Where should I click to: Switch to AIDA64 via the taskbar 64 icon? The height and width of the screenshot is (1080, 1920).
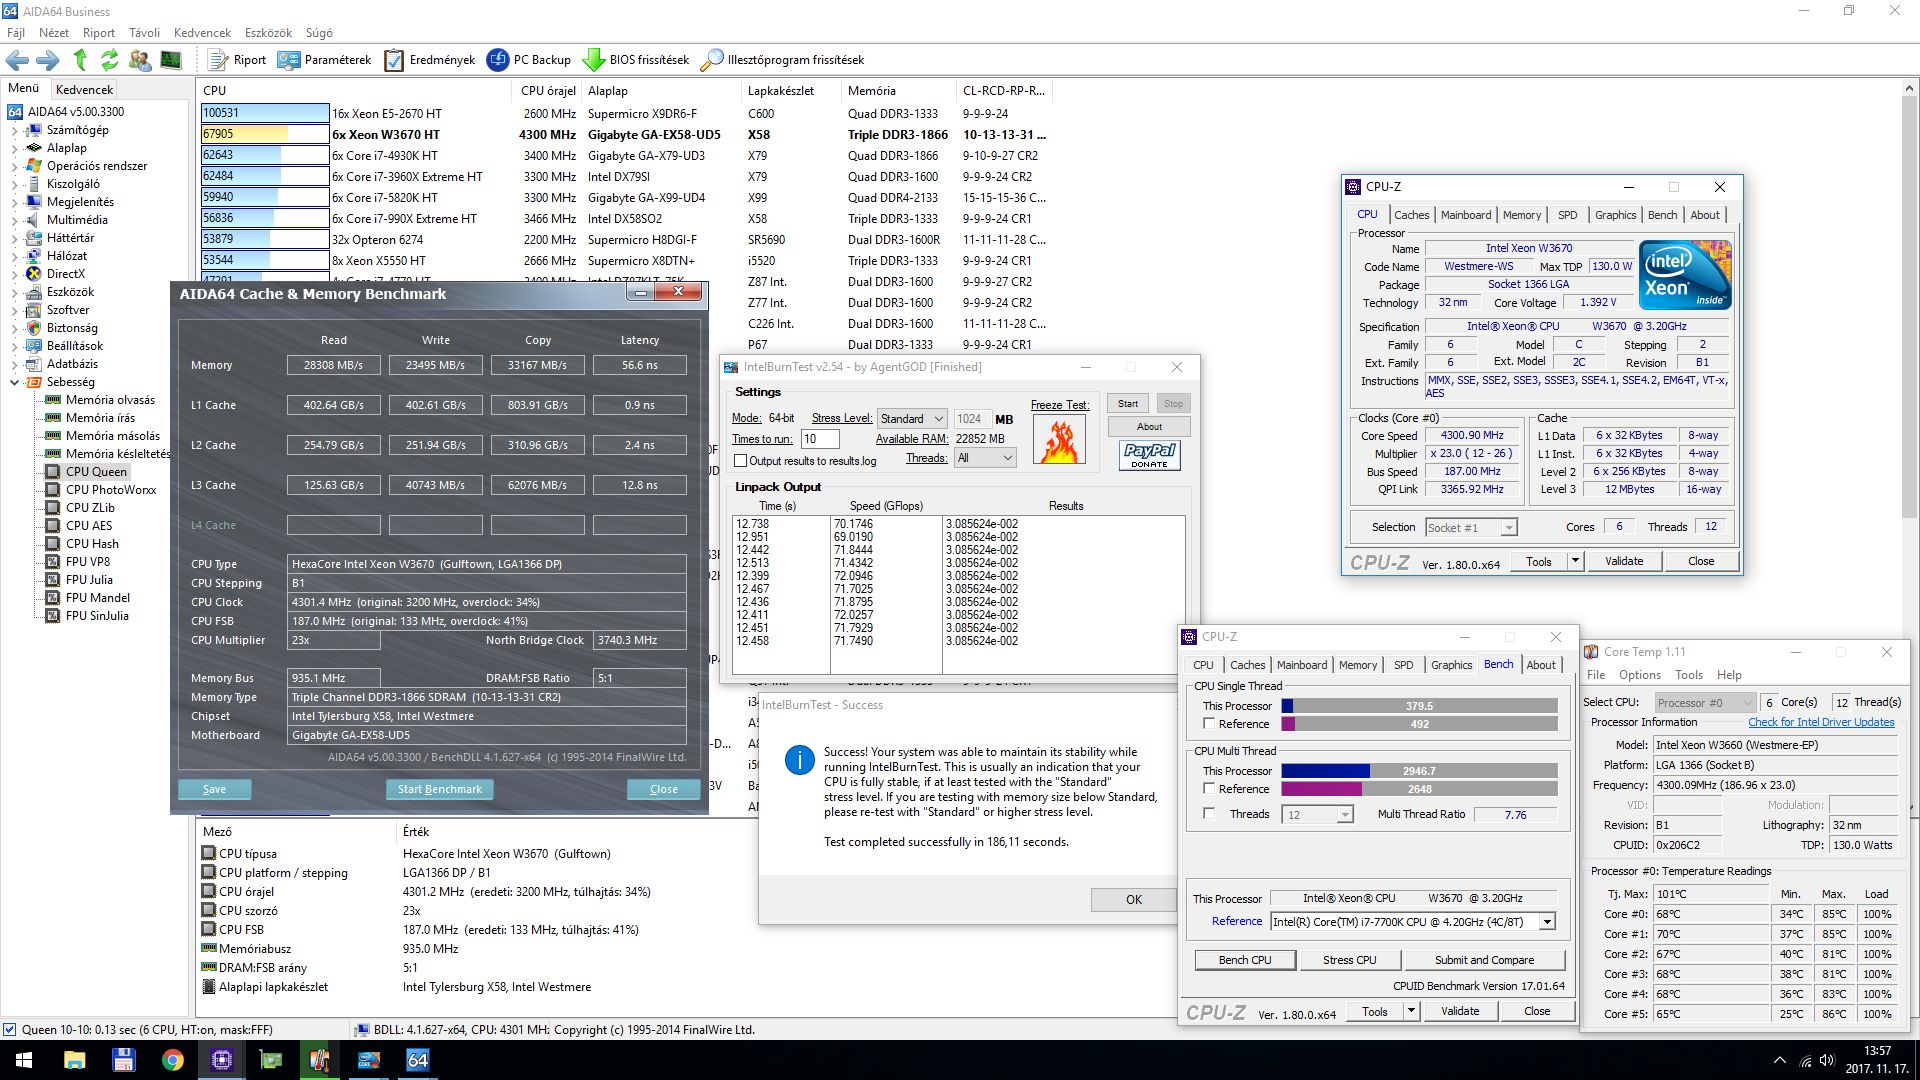[x=417, y=1060]
